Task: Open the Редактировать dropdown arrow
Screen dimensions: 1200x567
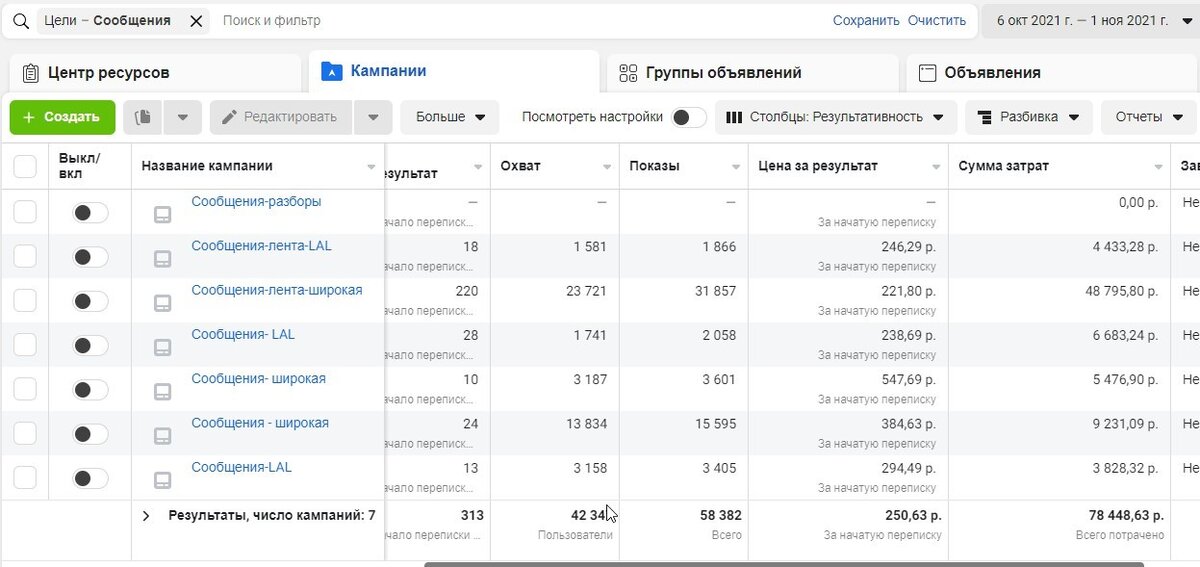Action: [373, 117]
